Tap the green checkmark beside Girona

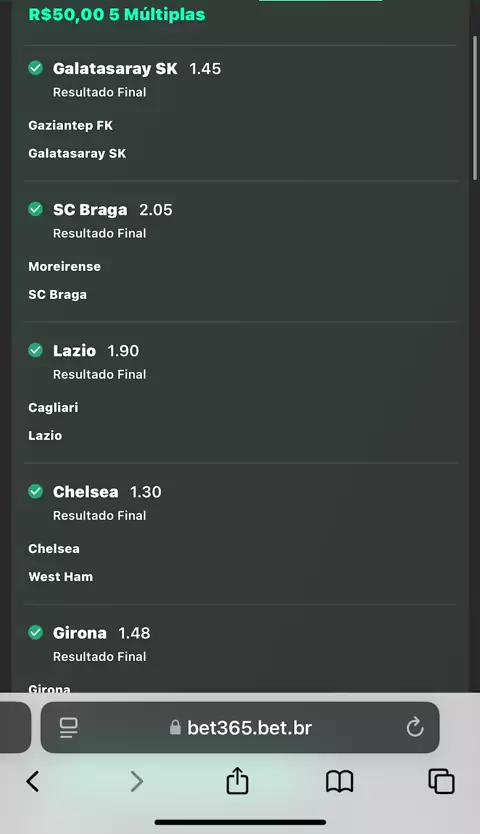tap(36, 632)
